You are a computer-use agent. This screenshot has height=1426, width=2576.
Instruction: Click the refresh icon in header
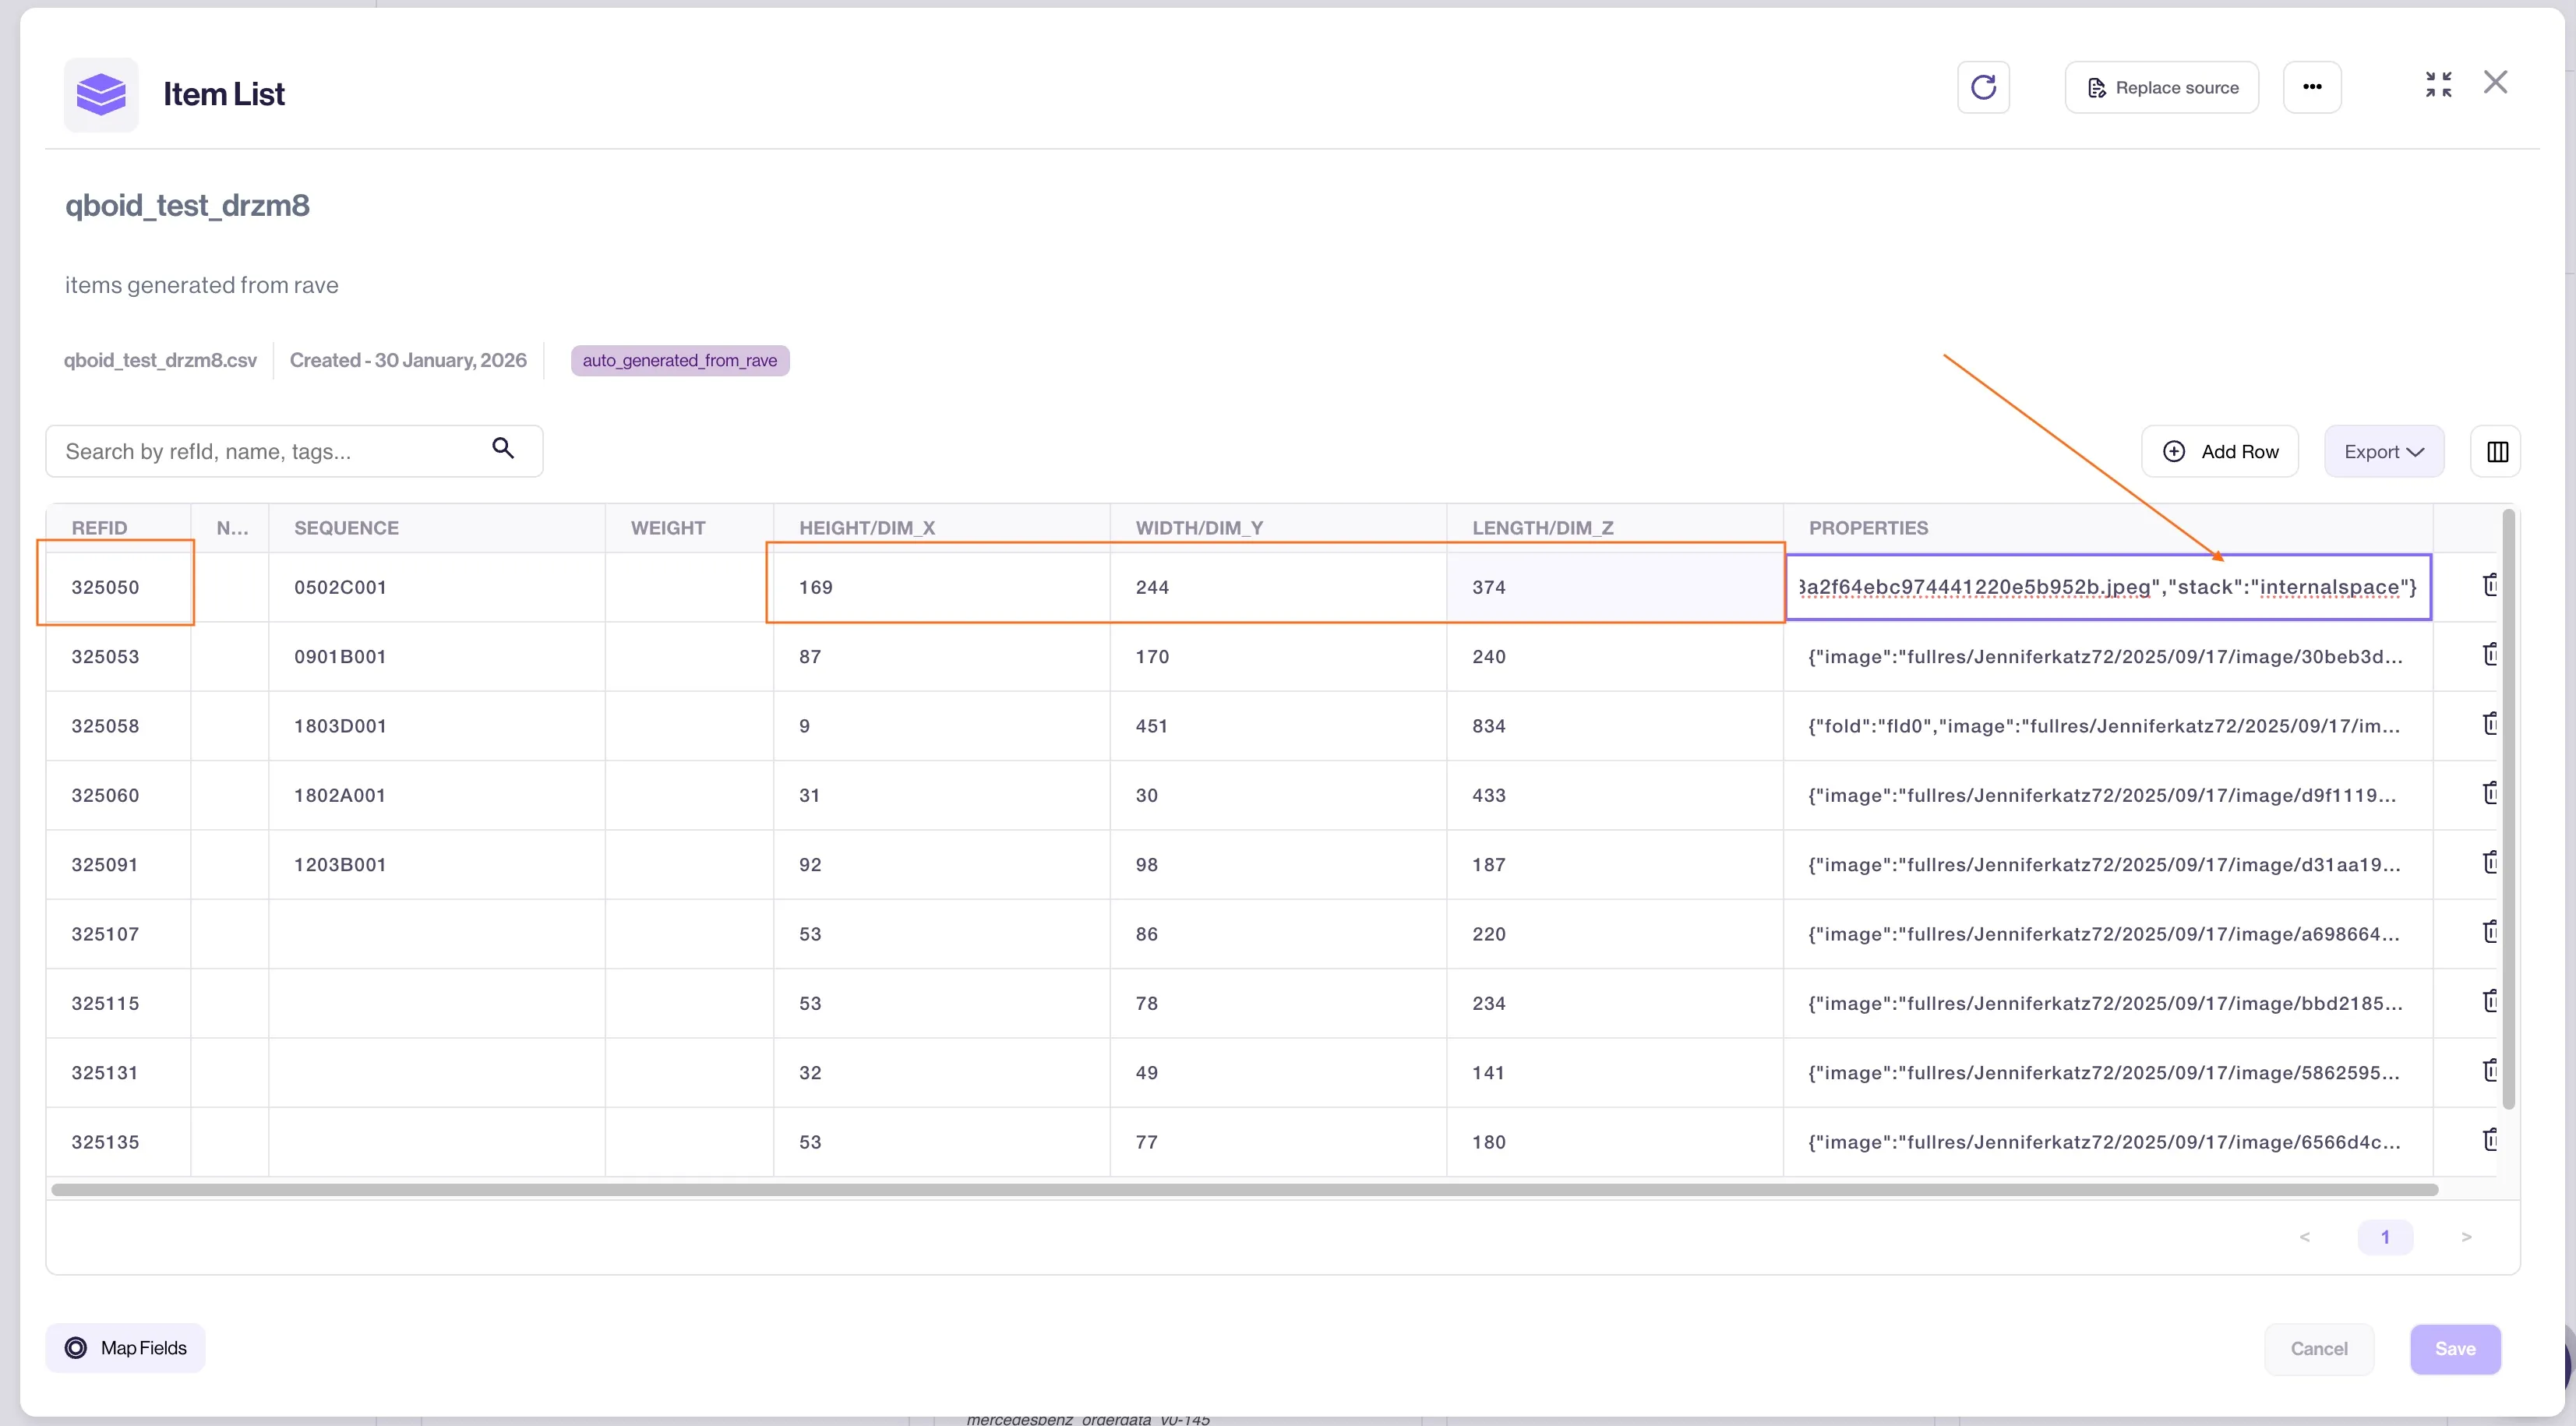pyautogui.click(x=1983, y=87)
